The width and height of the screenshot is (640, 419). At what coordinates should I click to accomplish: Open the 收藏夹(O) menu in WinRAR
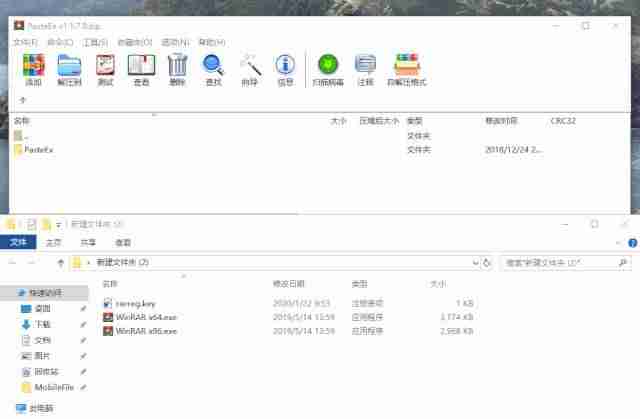tap(135, 42)
